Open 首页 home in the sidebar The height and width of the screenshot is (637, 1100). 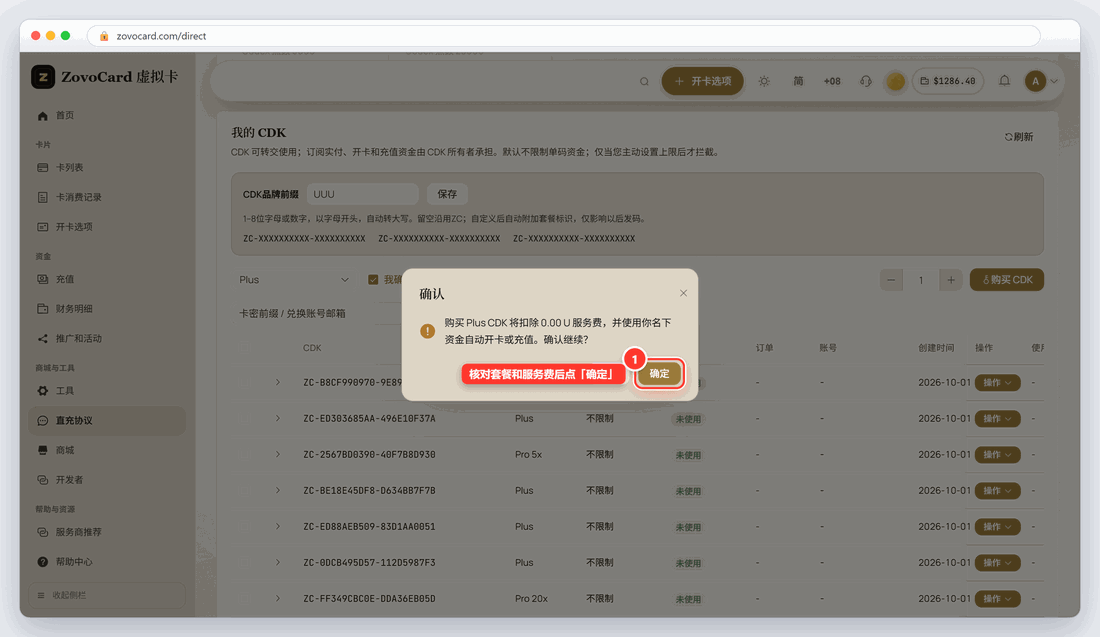107,116
